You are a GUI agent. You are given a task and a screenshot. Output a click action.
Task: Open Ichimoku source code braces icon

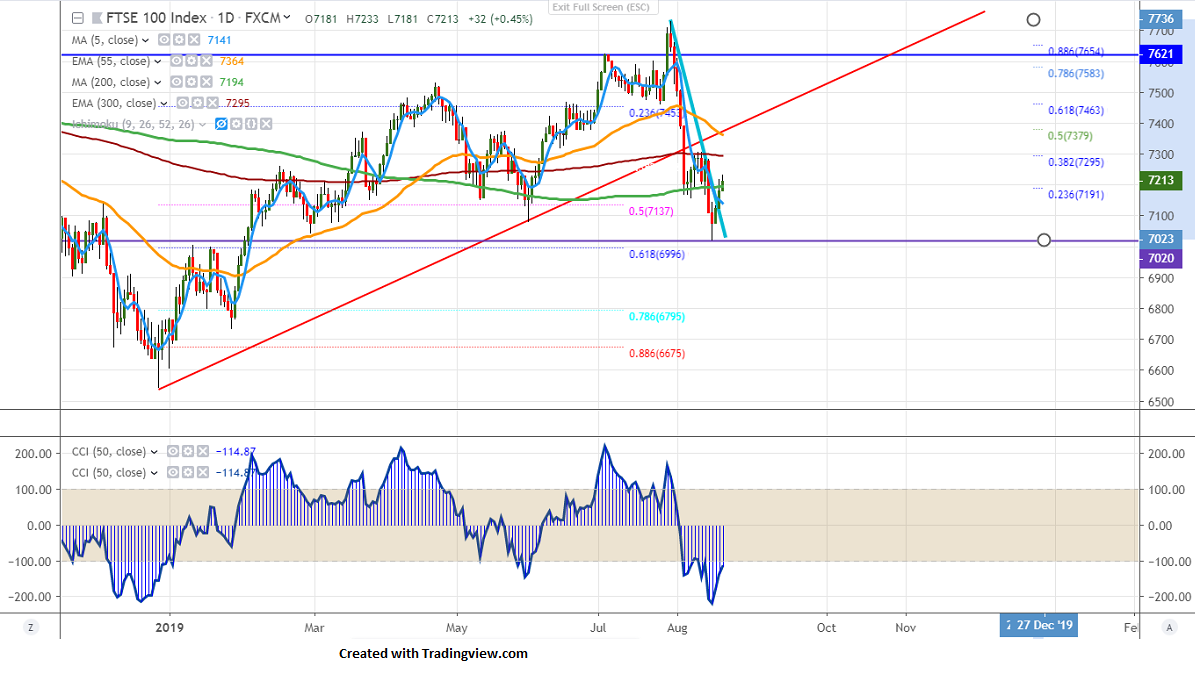click(x=253, y=124)
